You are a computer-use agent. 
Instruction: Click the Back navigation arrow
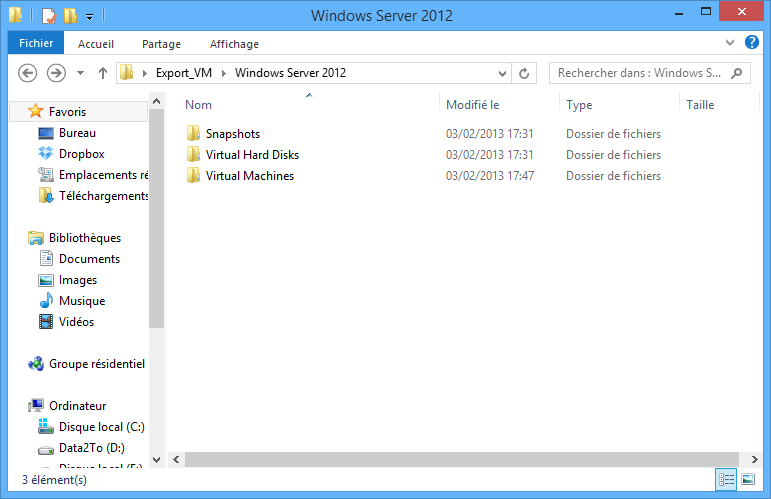[28, 73]
